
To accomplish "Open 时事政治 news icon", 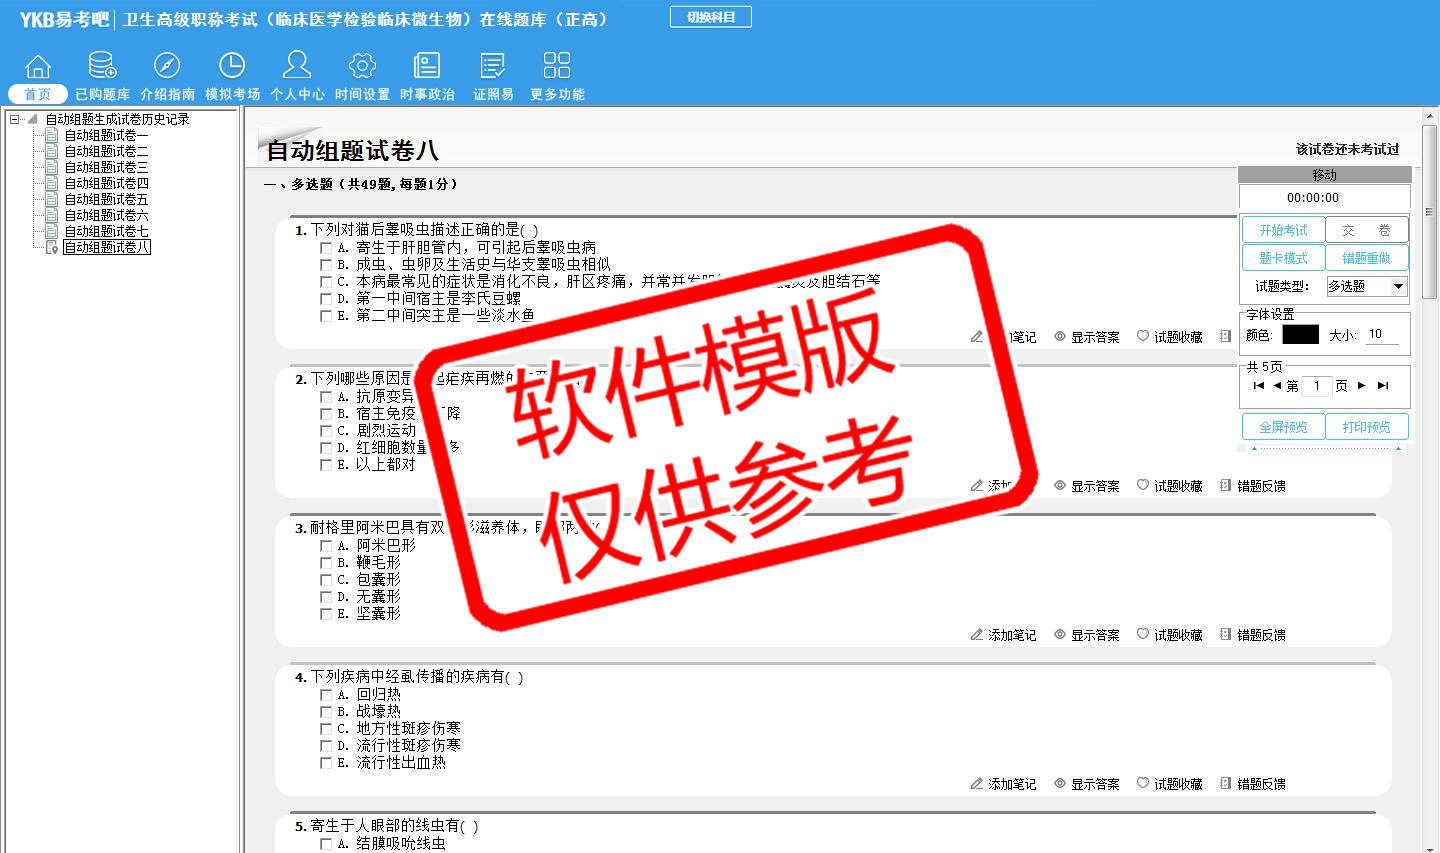I will coord(427,67).
